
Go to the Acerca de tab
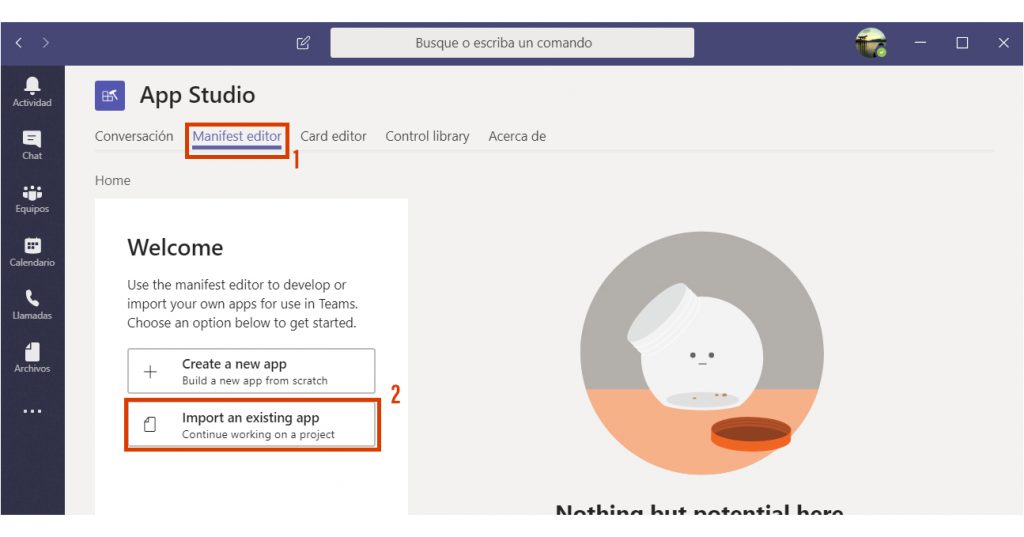coord(517,136)
